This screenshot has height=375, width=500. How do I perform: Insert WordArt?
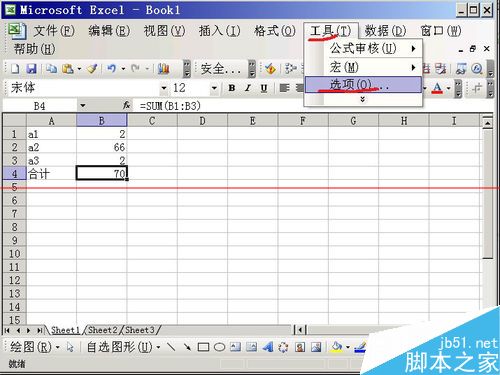point(268,347)
